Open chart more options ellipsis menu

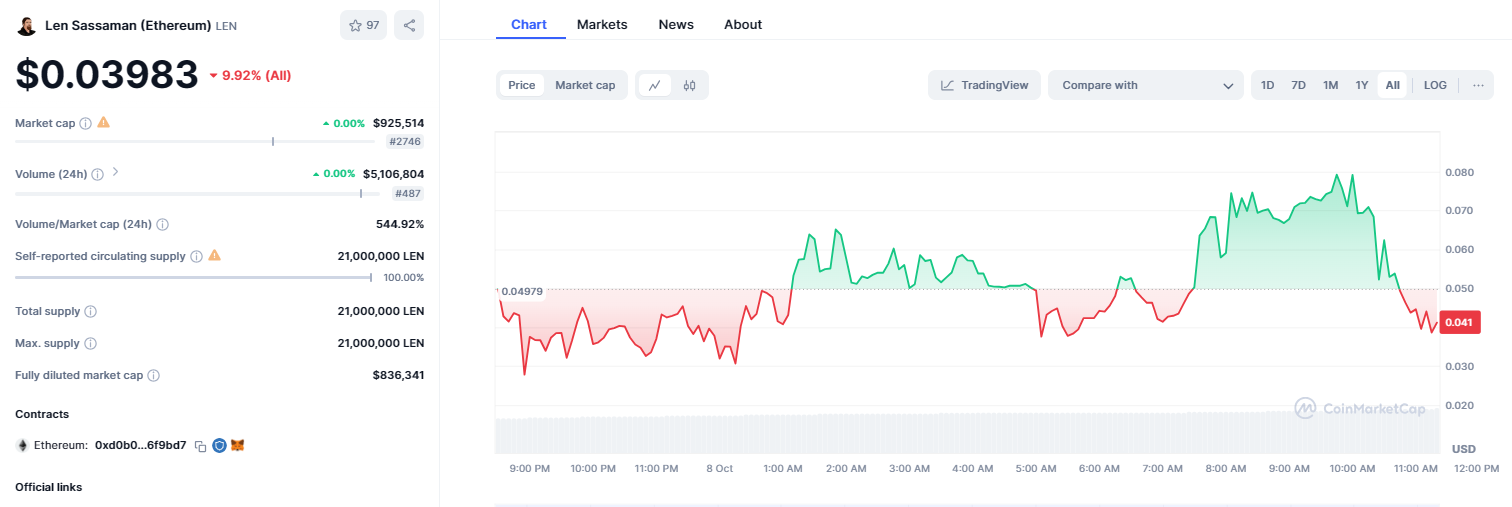1478,85
